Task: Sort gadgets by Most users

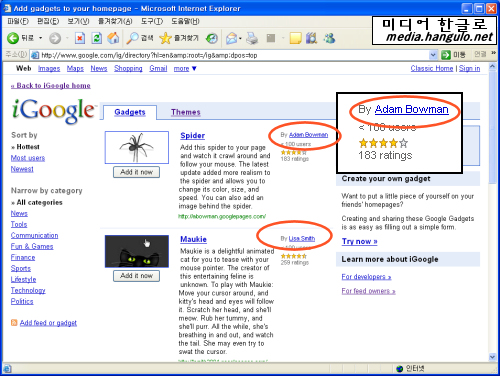Action: coord(28,158)
